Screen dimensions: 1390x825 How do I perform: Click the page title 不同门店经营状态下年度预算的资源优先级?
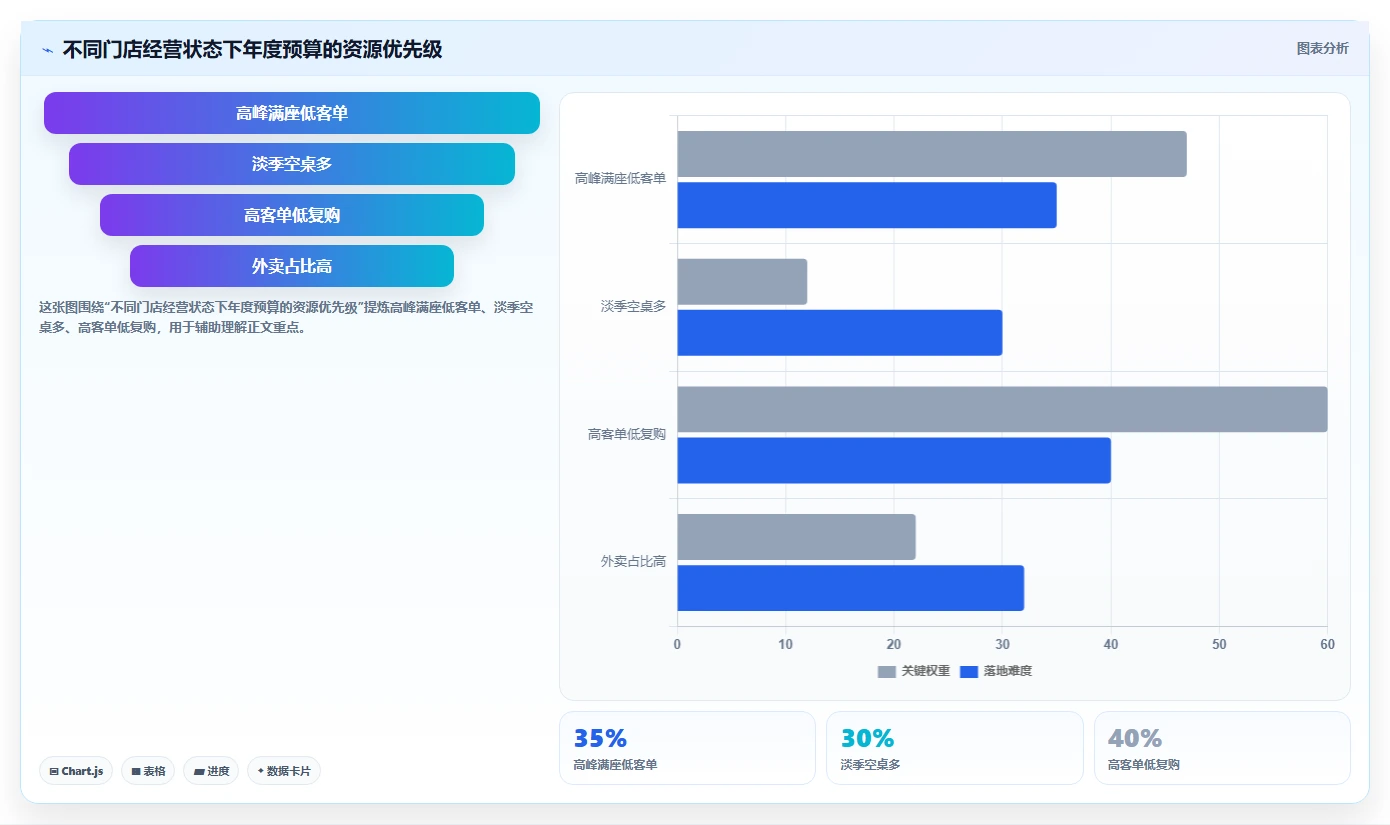coord(252,49)
